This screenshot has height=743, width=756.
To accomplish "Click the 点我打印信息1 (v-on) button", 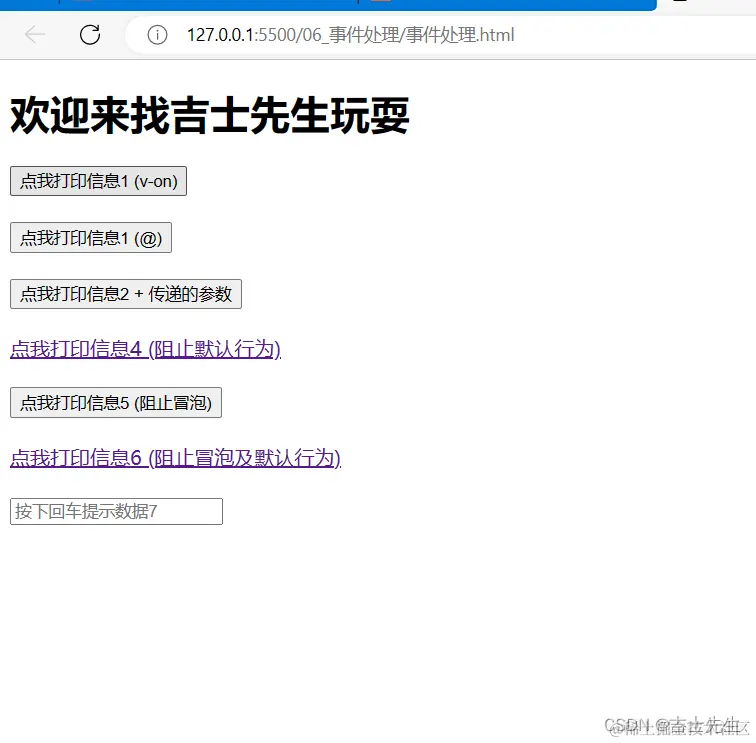I will 98,181.
